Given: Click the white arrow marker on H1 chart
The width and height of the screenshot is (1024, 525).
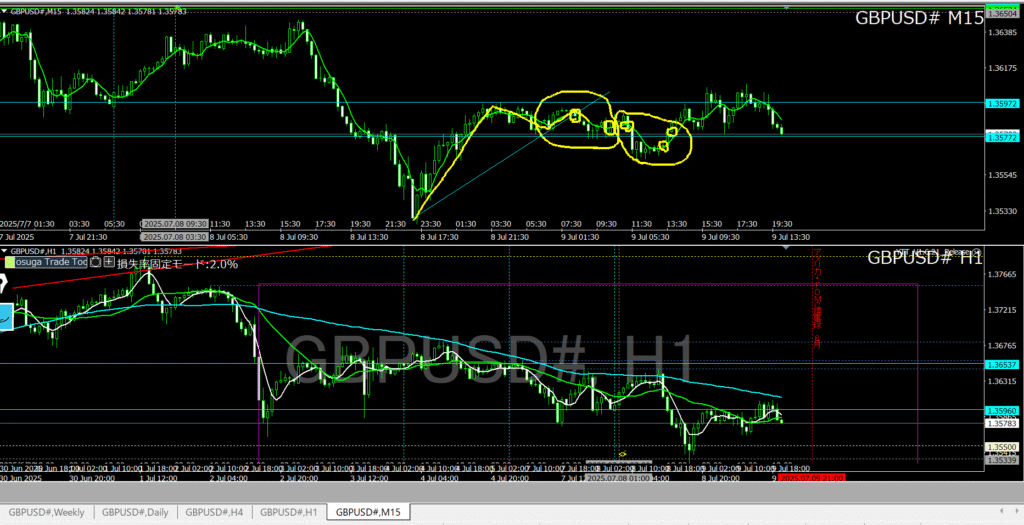Looking at the screenshot, I should point(5,283).
